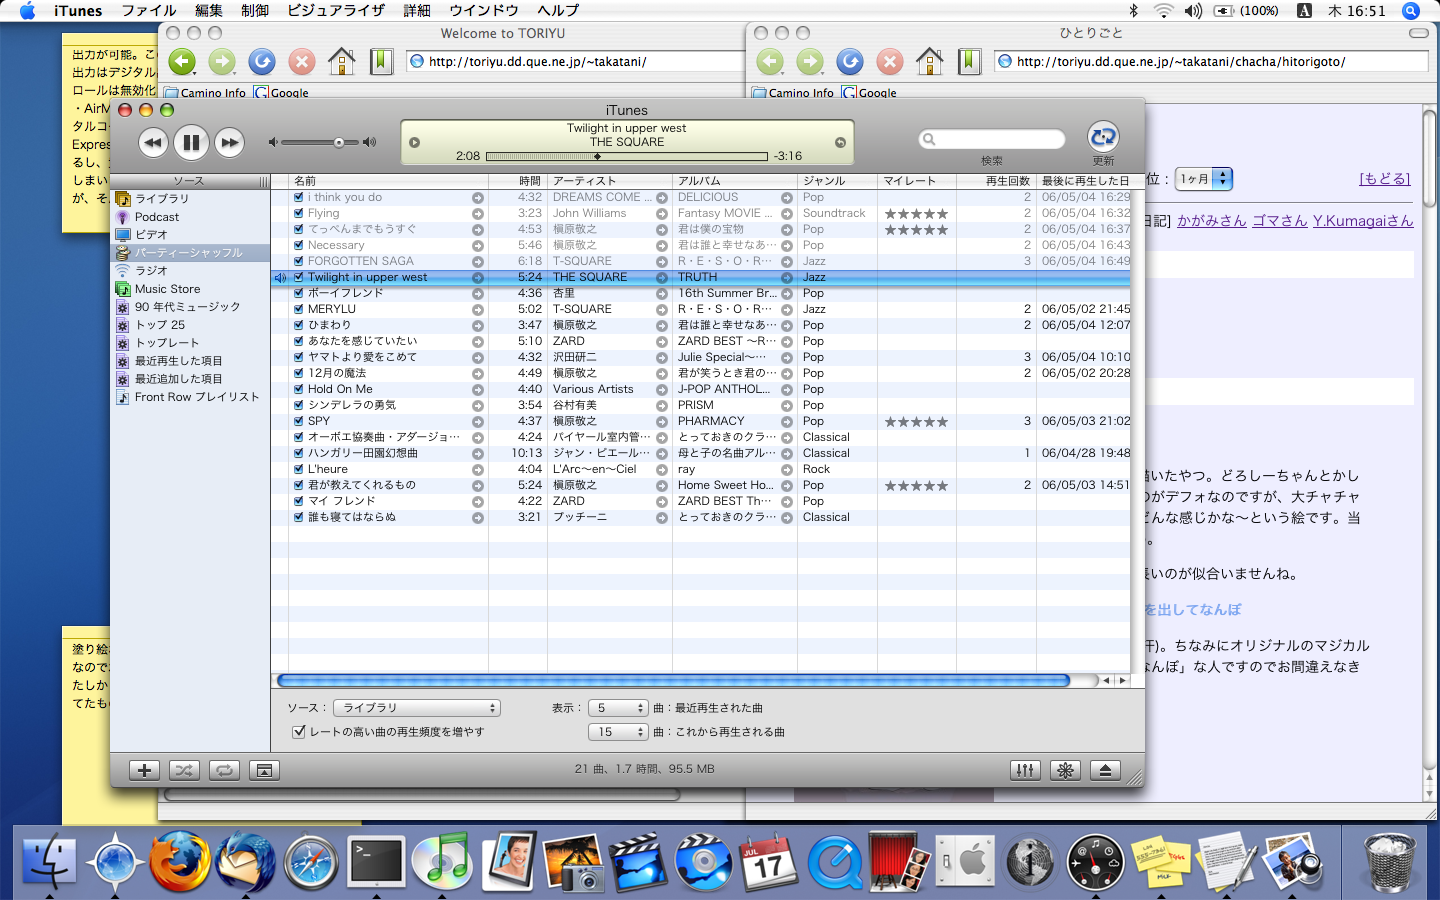1440x900 pixels.
Task: Uncheck the ひまわり song checkbox
Action: [x=299, y=325]
